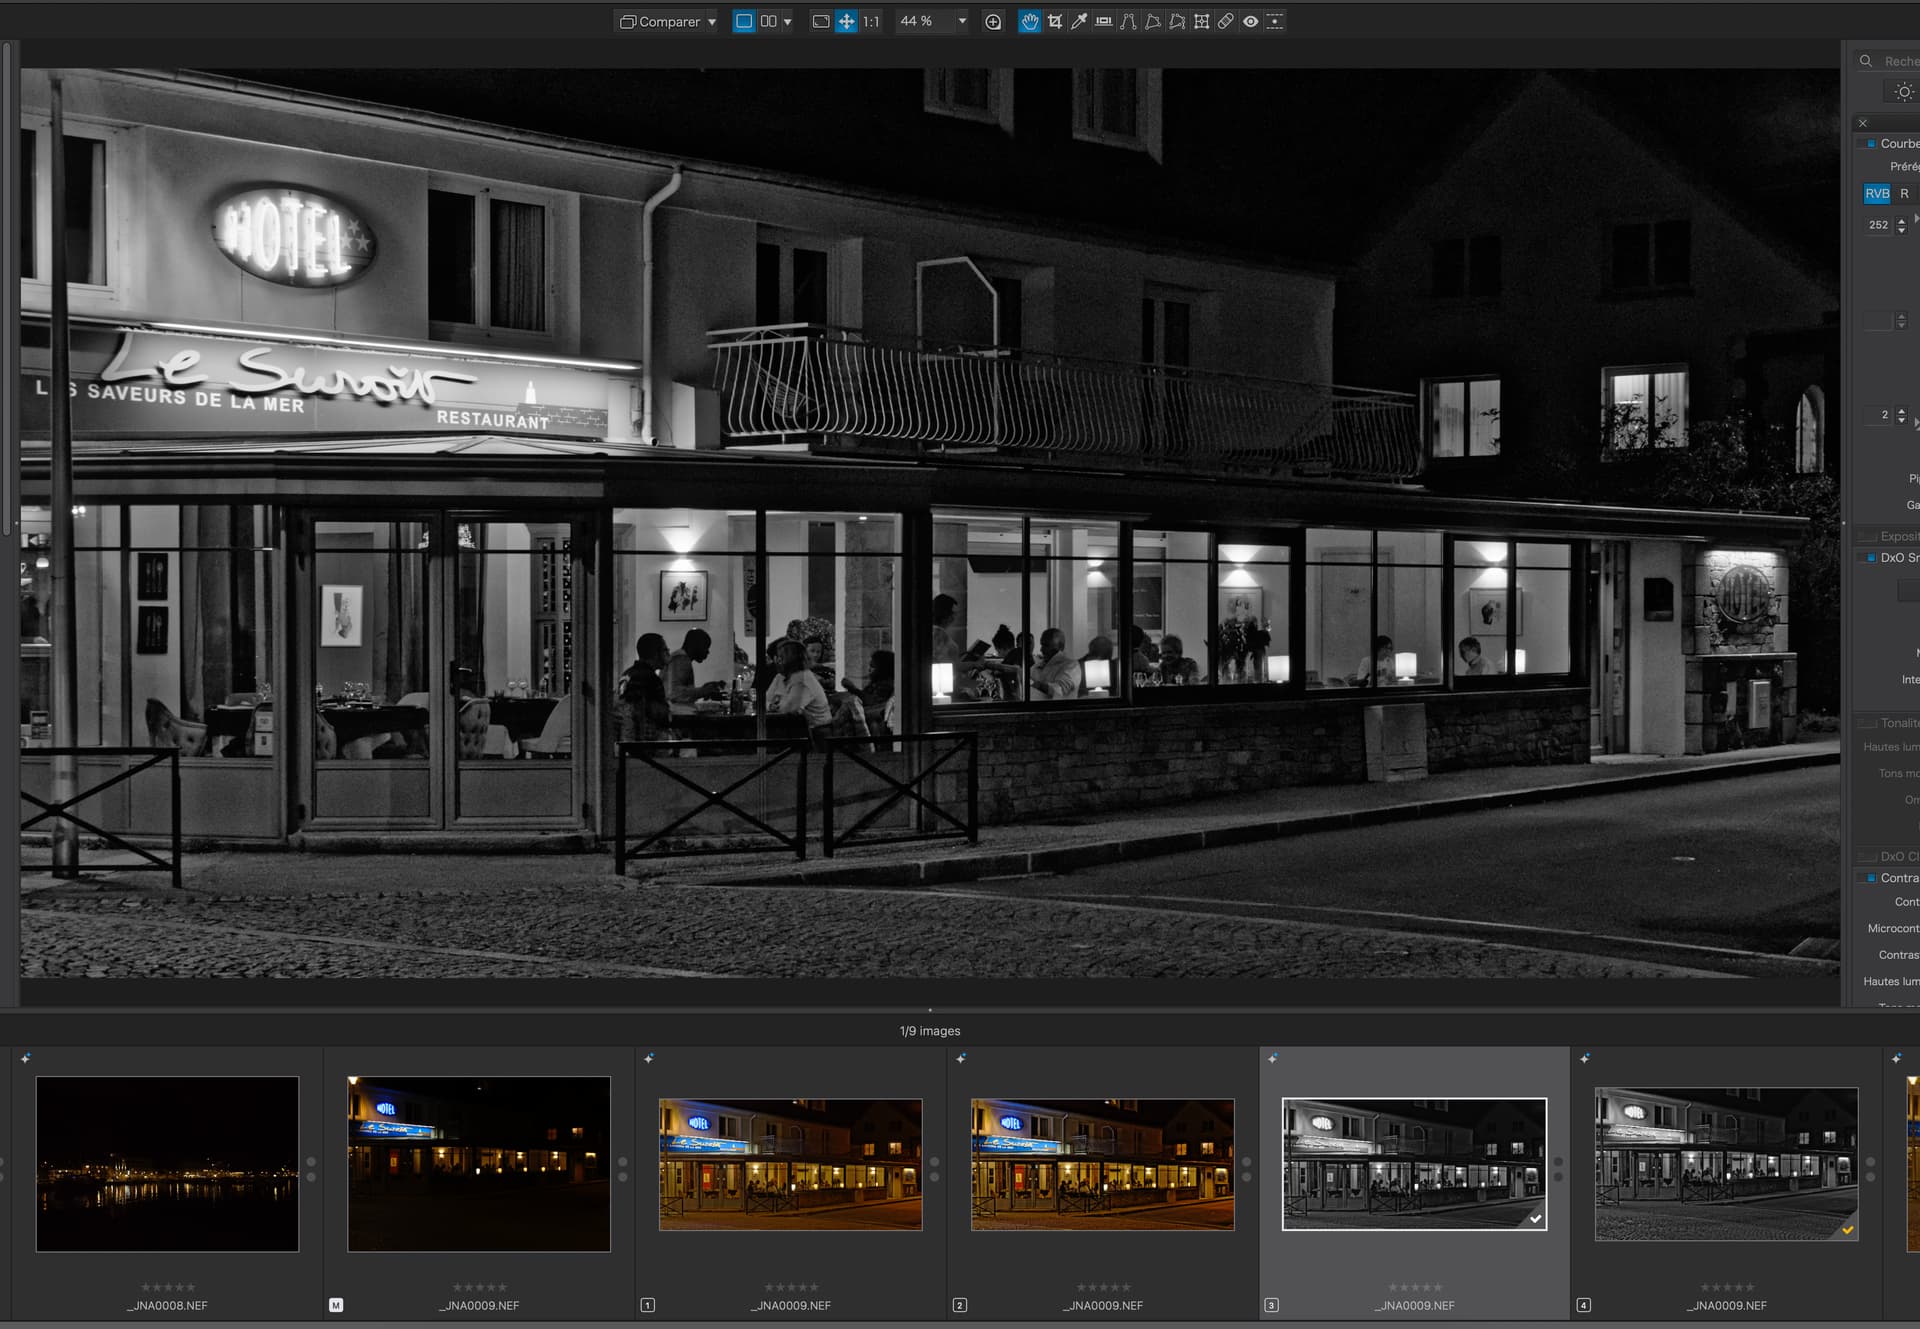Select the ReShape grid tool
The width and height of the screenshot is (1920, 1329).
[1201, 21]
